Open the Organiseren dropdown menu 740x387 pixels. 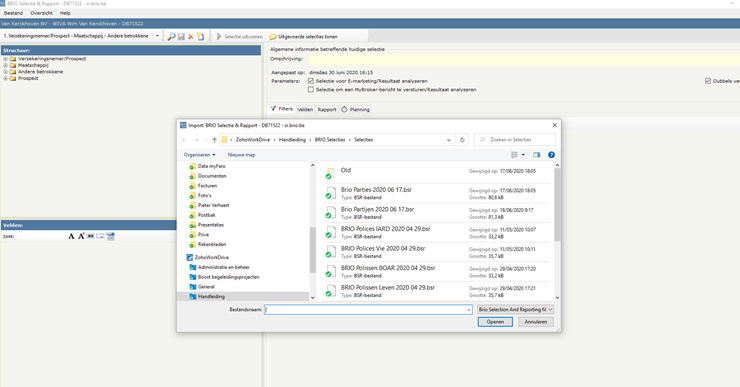click(x=200, y=155)
